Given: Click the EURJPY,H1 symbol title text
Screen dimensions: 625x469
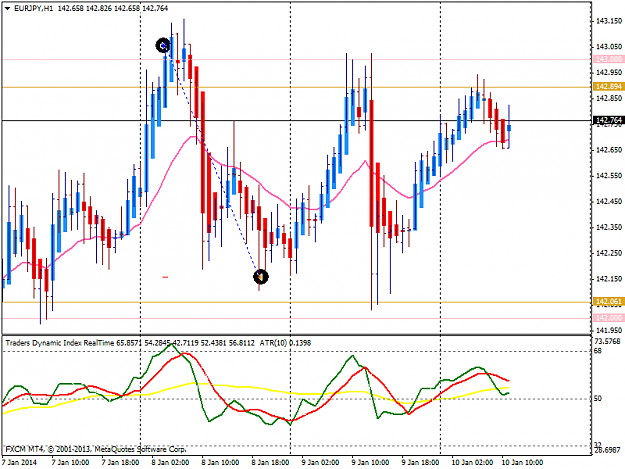Looking at the screenshot, I should click(x=33, y=8).
